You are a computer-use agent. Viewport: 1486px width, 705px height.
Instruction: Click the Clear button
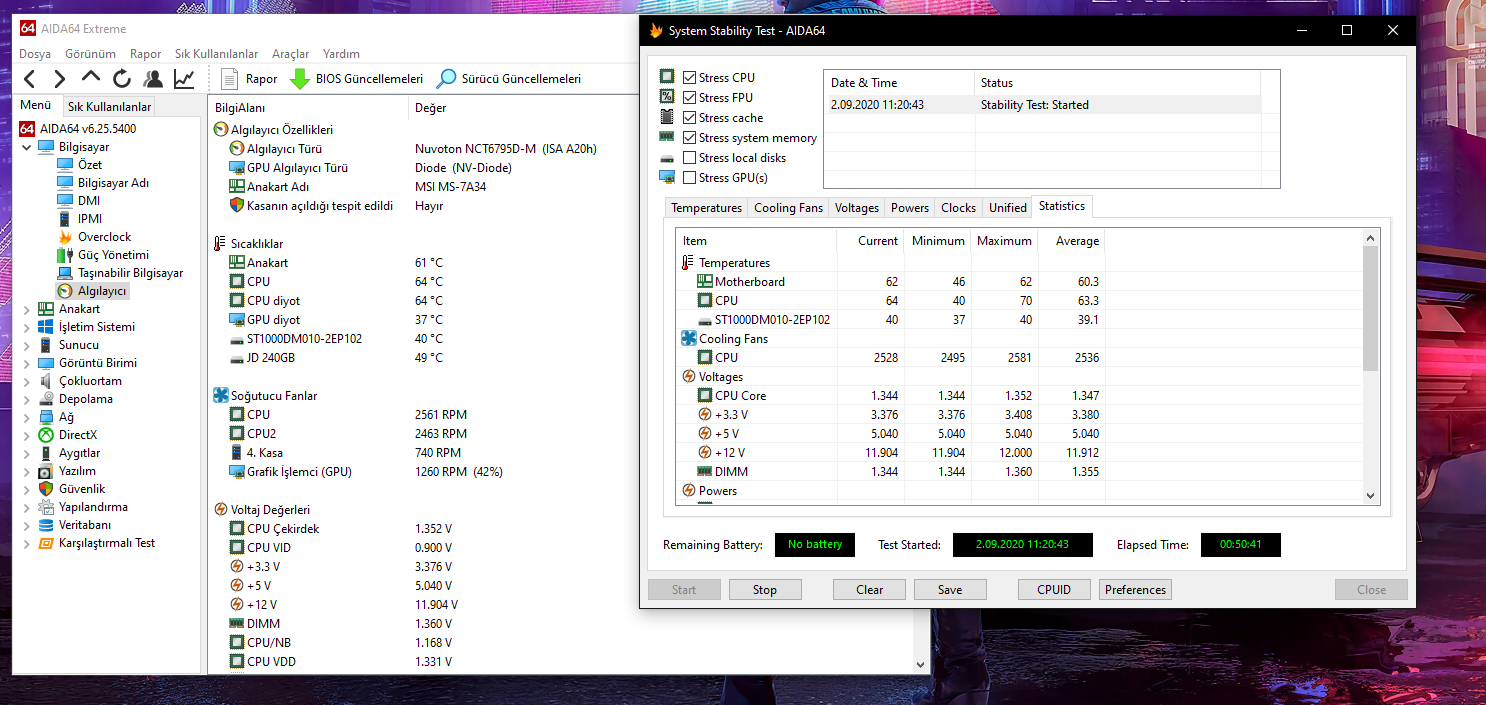870,590
